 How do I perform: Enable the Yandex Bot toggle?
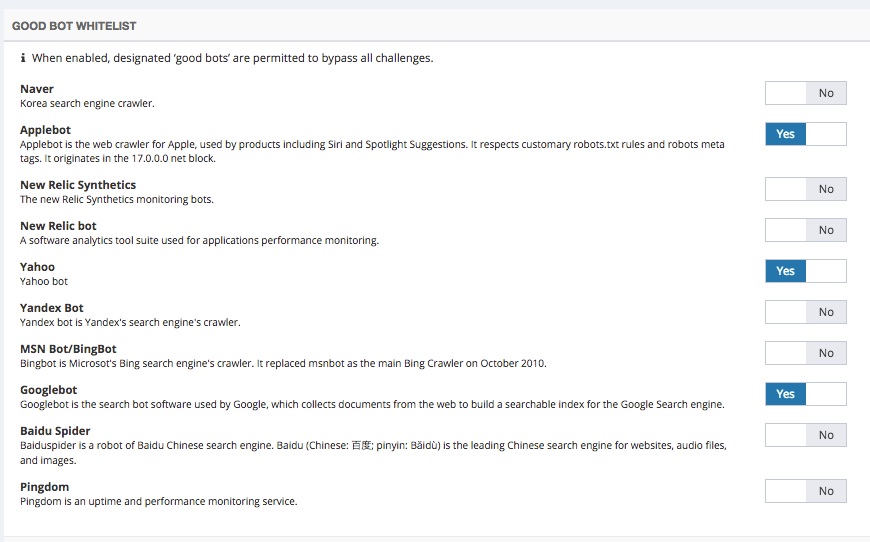[x=805, y=312]
